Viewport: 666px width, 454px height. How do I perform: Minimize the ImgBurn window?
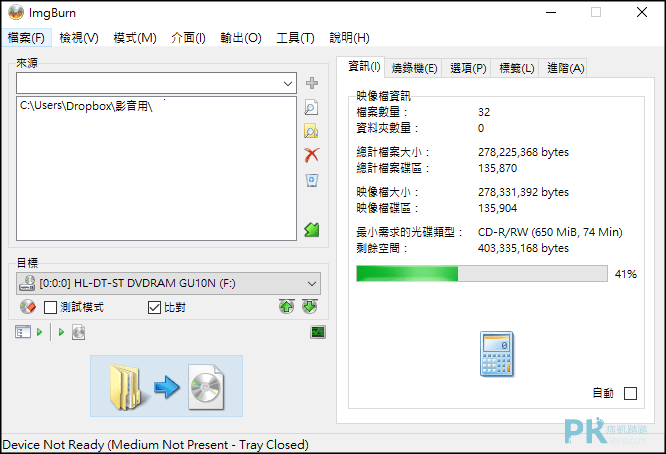551,12
